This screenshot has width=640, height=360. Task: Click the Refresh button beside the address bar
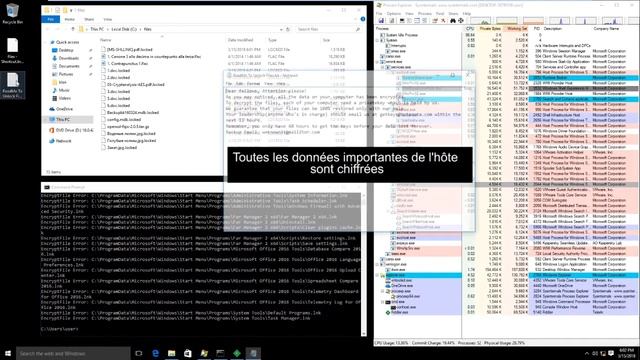[288, 29]
